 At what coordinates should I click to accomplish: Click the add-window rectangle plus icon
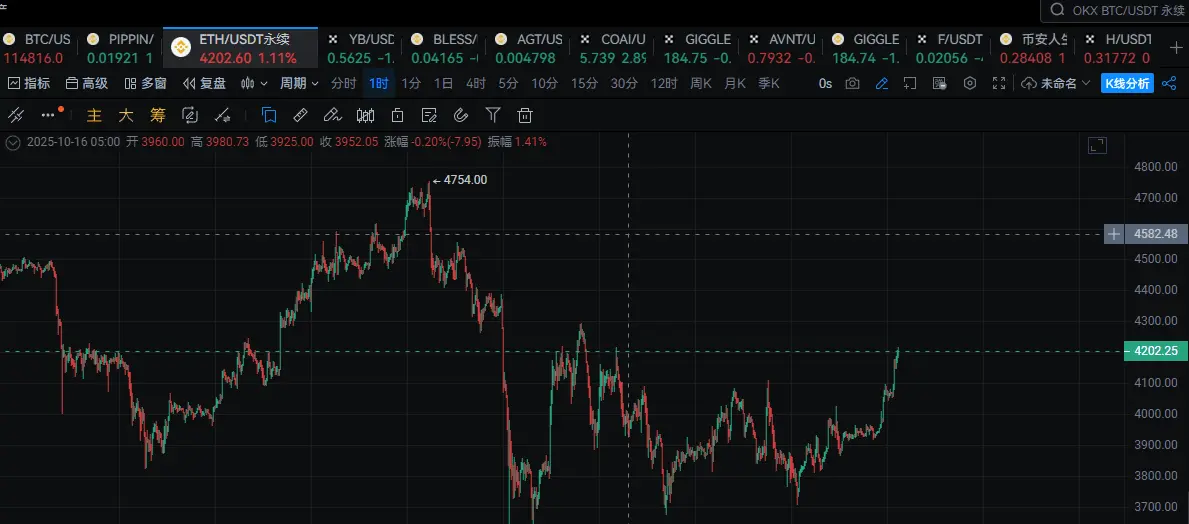910,83
